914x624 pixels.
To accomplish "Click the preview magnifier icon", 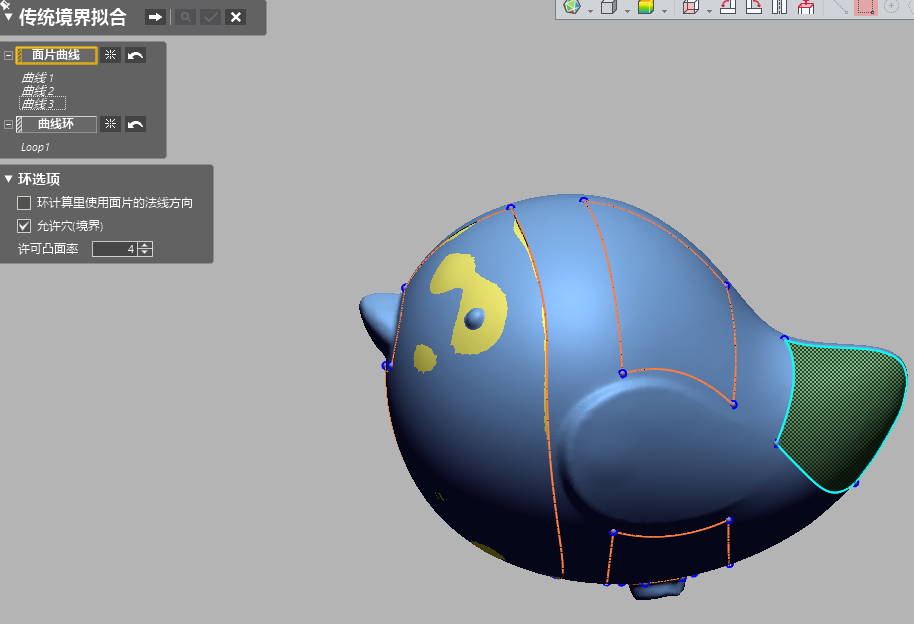I will [x=185, y=17].
